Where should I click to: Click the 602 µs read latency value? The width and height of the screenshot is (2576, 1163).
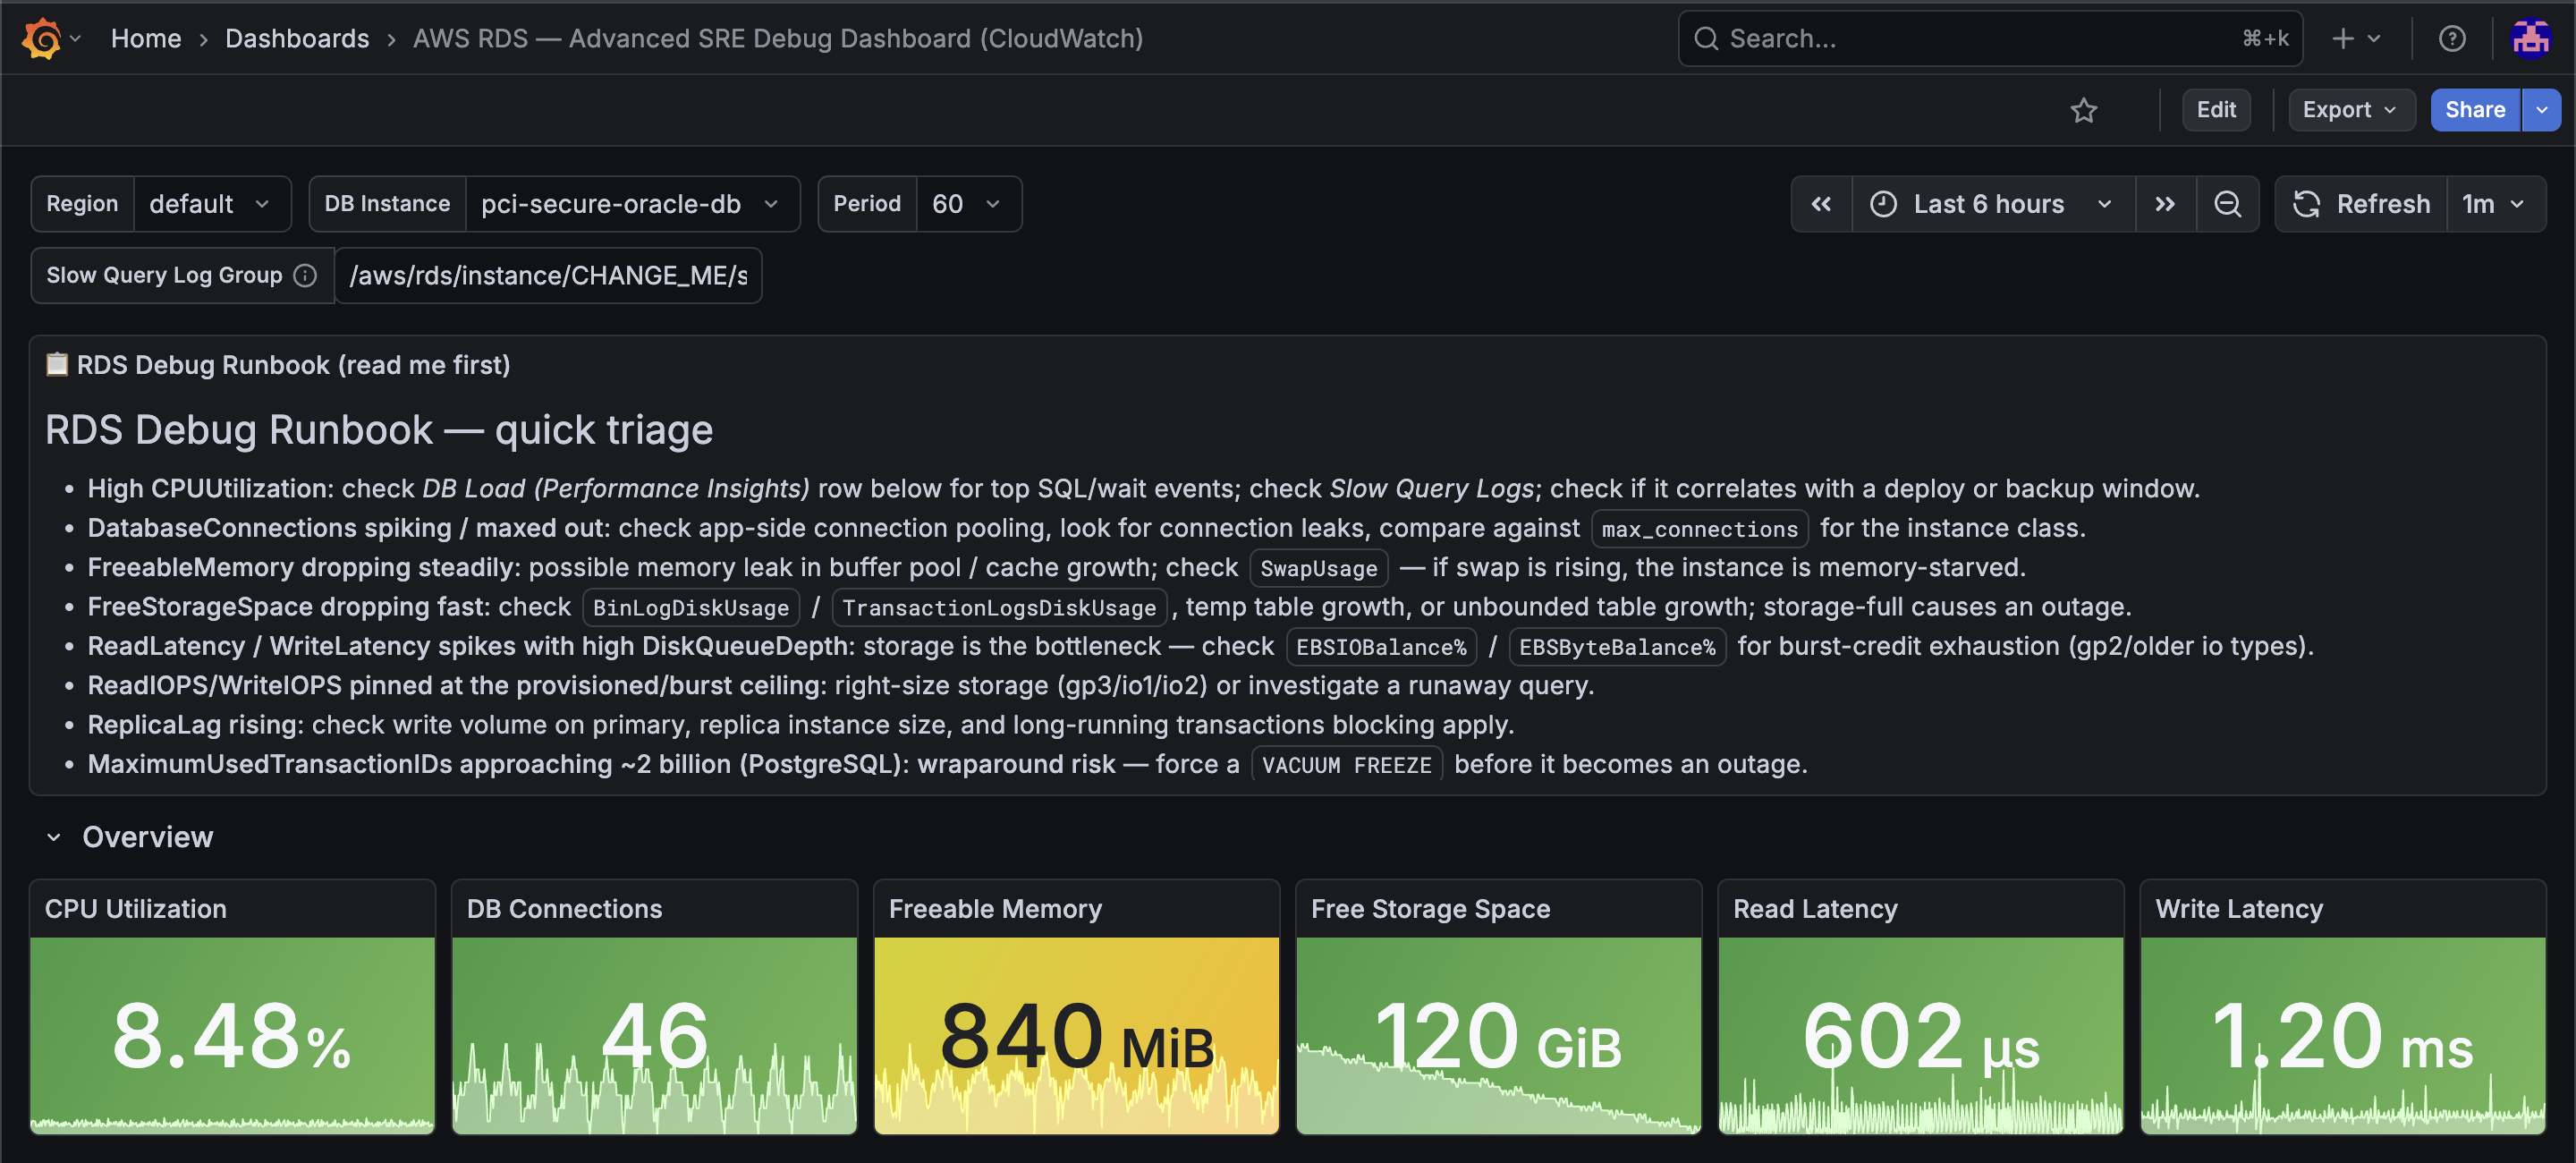pyautogui.click(x=1921, y=1036)
